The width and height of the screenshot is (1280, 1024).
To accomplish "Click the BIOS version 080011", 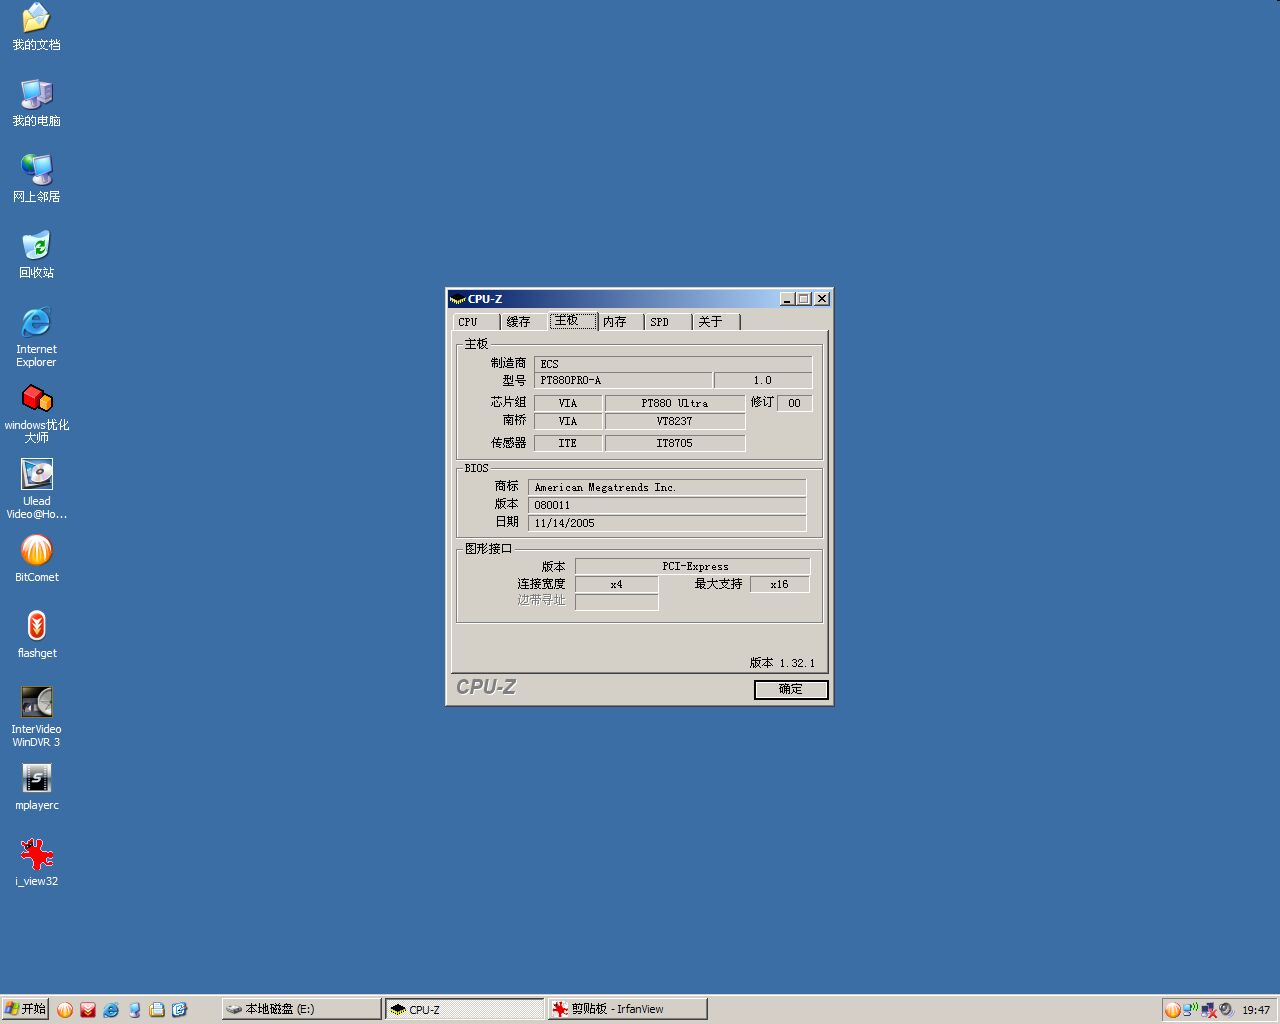I will (667, 505).
